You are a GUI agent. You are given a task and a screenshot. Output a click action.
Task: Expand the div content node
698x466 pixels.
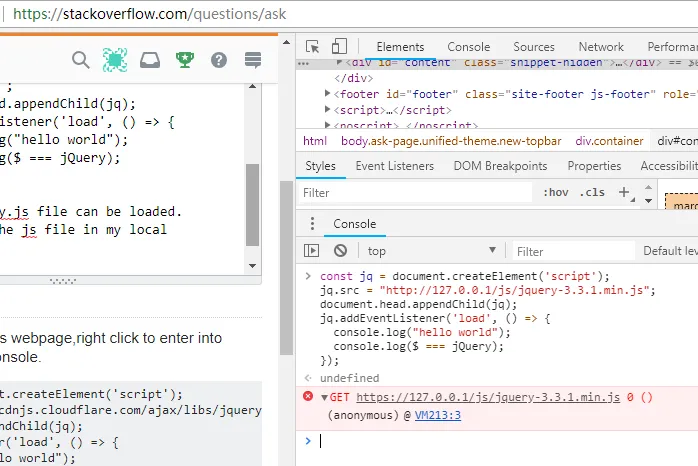pos(339,62)
